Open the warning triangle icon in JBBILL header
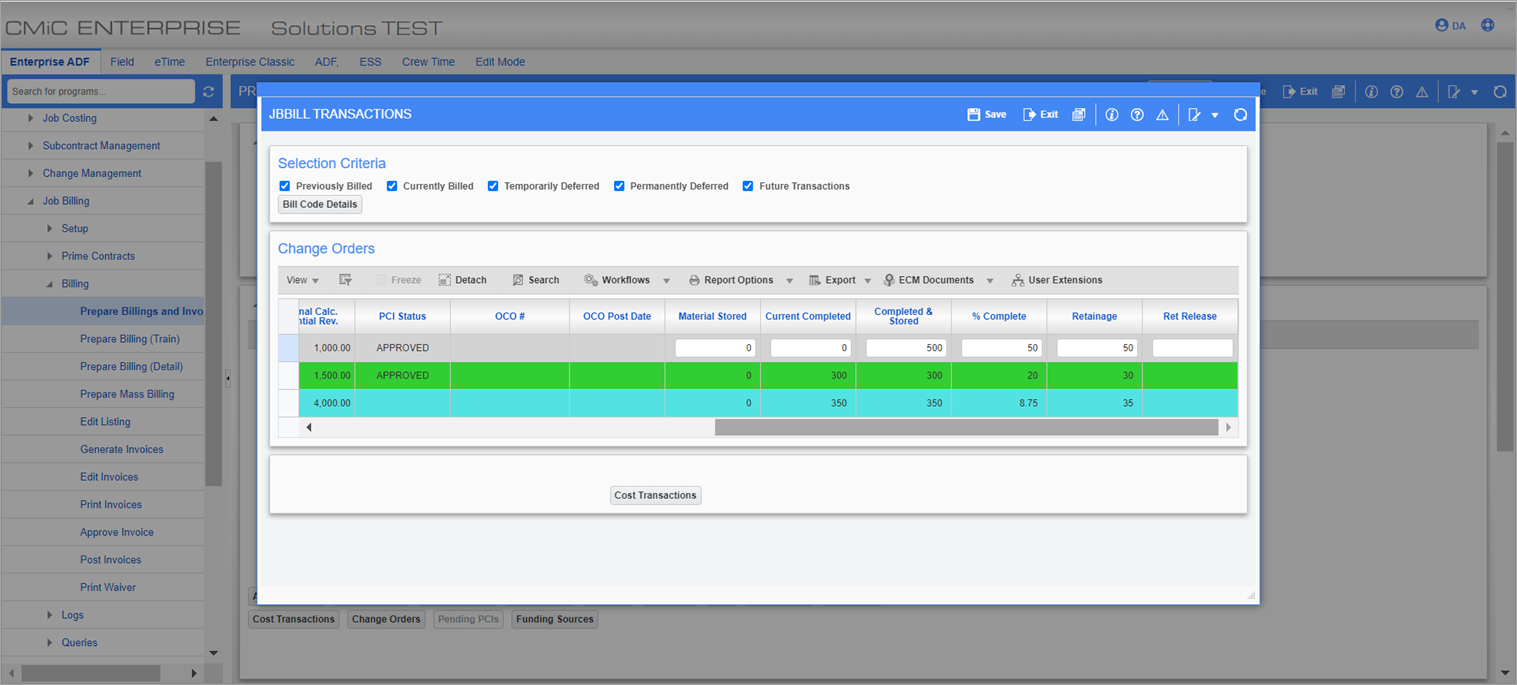Image resolution: width=1517 pixels, height=685 pixels. coord(1162,114)
